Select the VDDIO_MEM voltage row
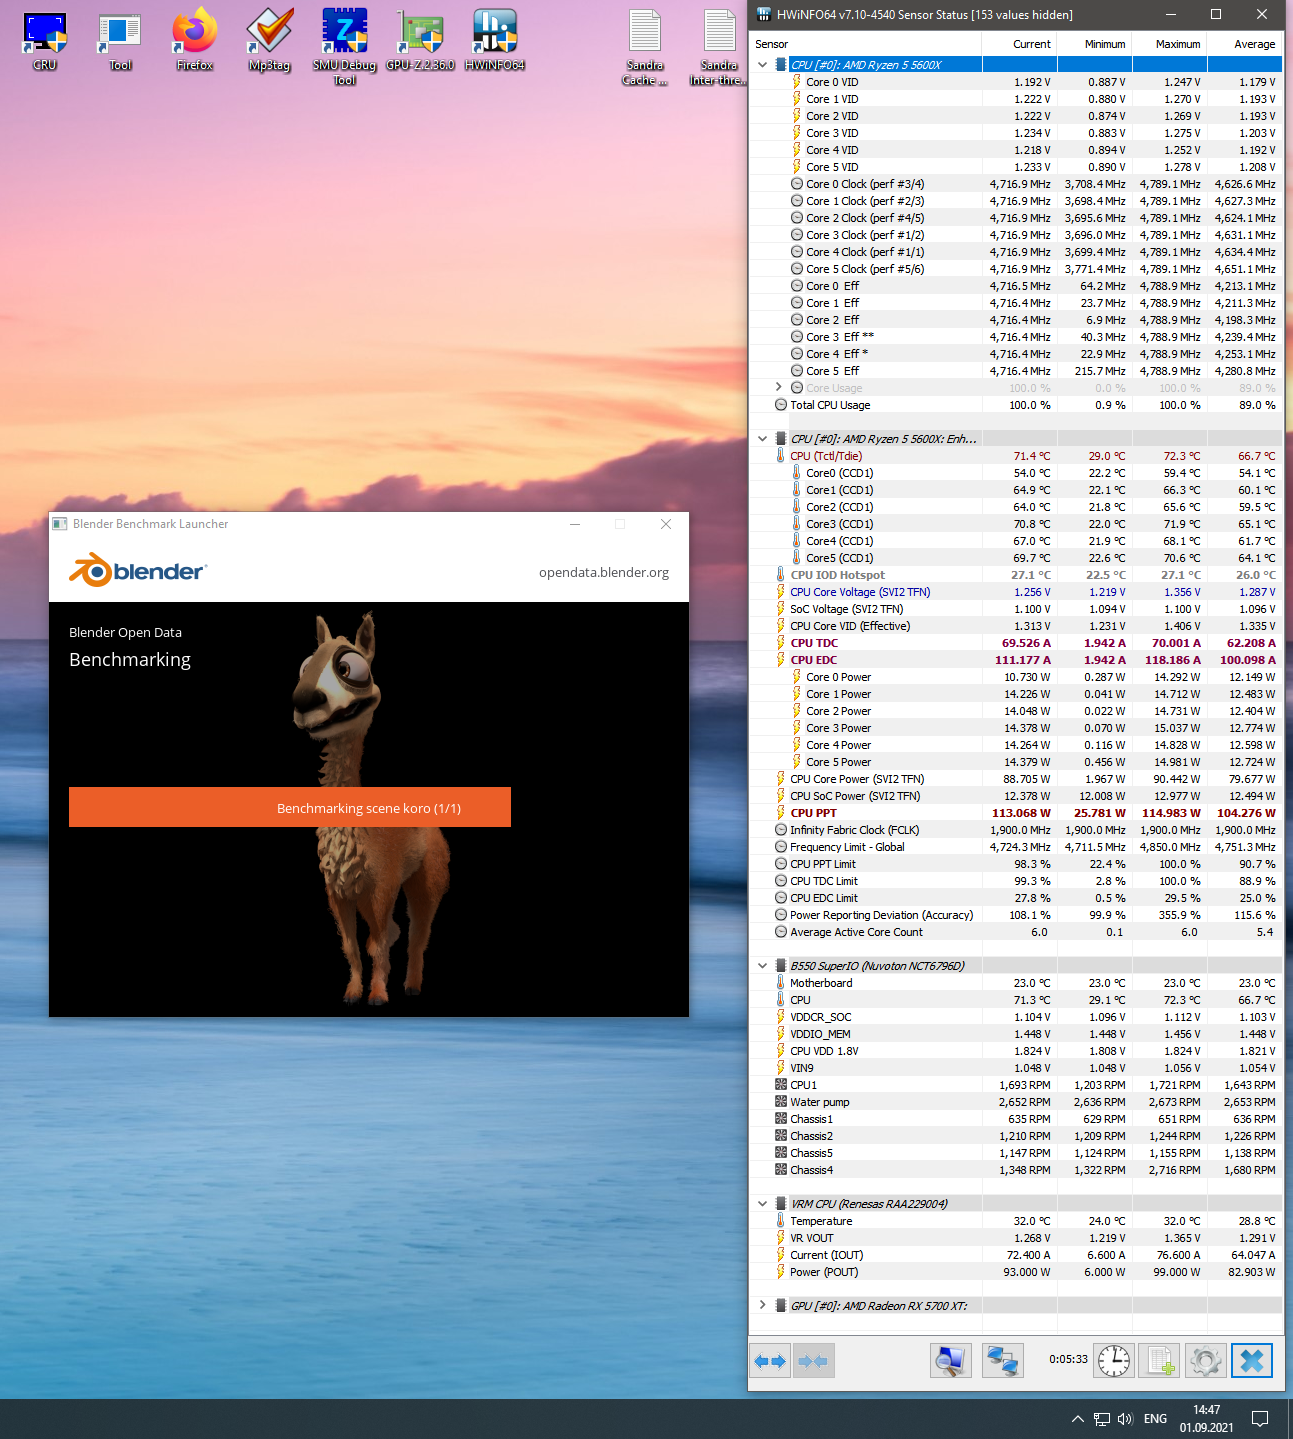Screen dimensions: 1293x1439 tap(1016, 1034)
